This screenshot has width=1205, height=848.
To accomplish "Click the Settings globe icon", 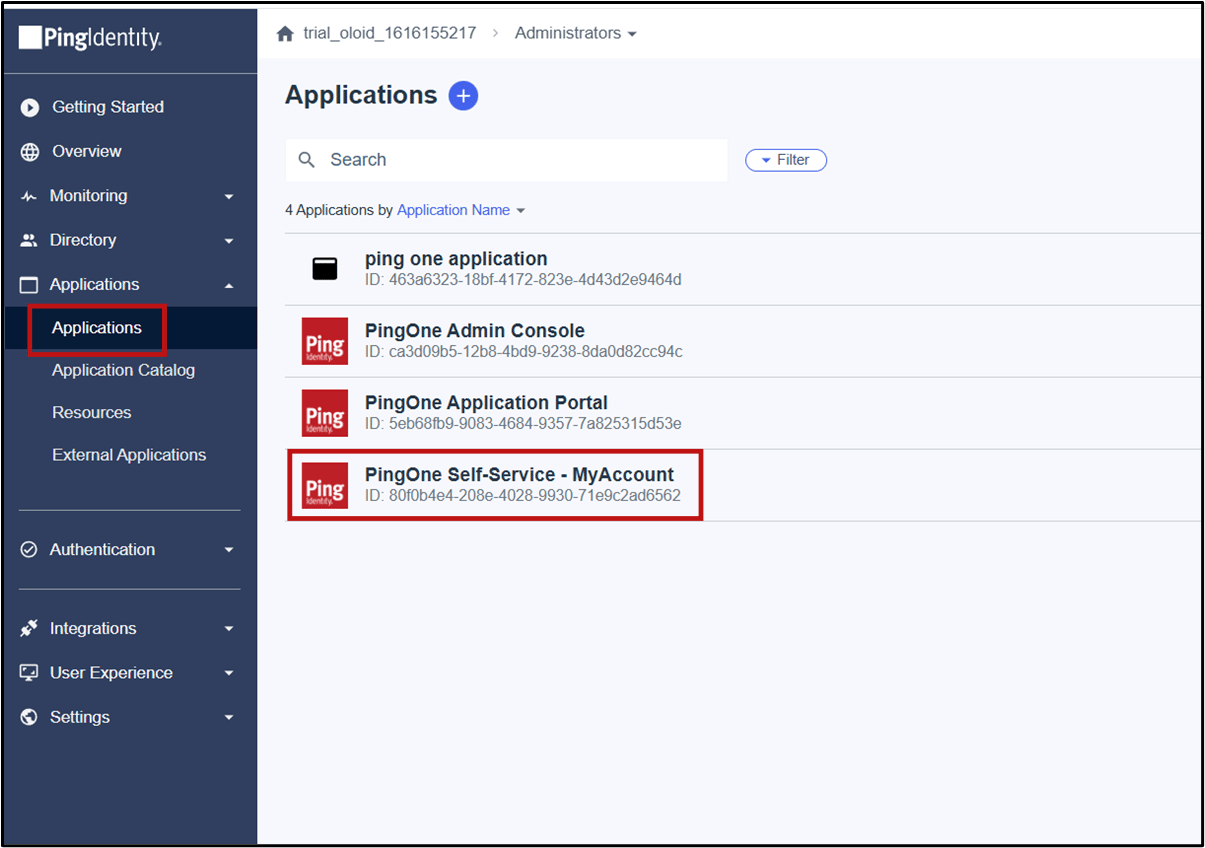I will (x=29, y=717).
